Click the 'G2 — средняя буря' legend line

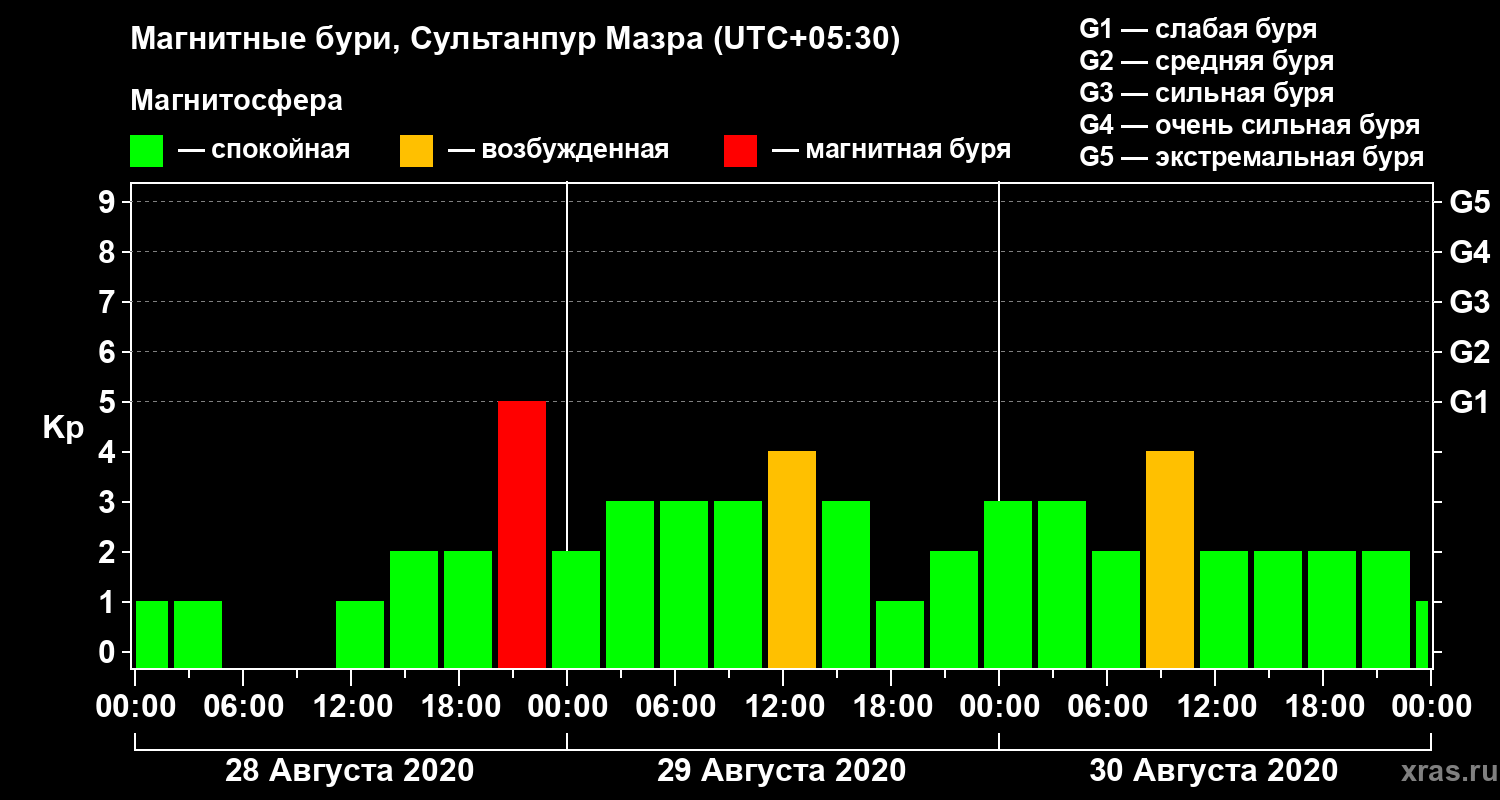pyautogui.click(x=1207, y=61)
